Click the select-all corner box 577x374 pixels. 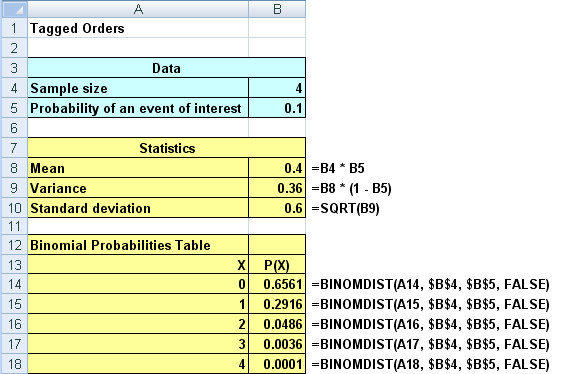coord(15,9)
